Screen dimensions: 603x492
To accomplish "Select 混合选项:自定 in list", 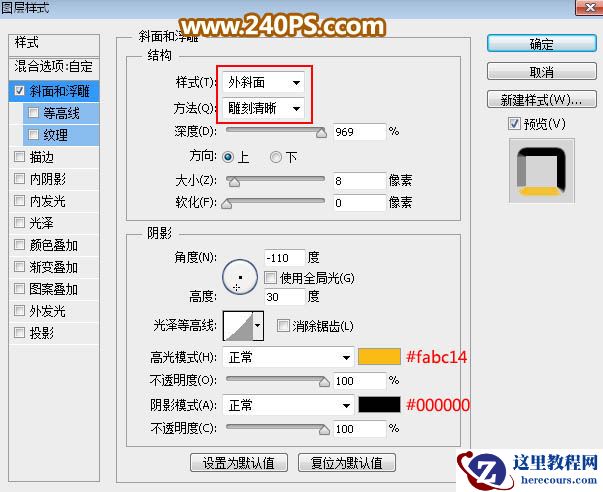I will click(54, 67).
